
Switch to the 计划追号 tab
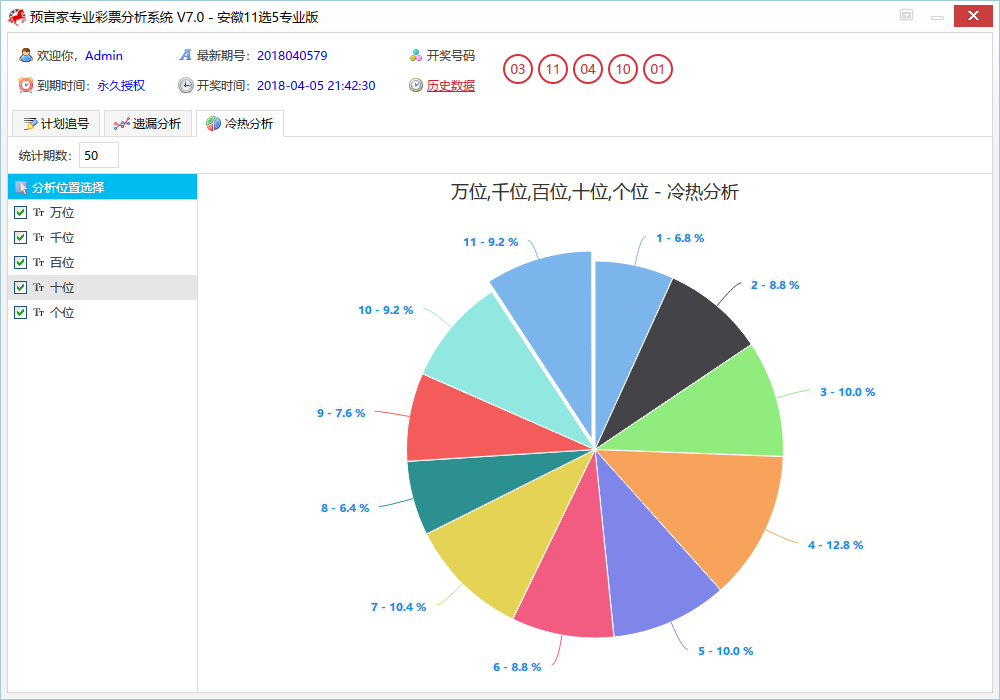(x=56, y=124)
